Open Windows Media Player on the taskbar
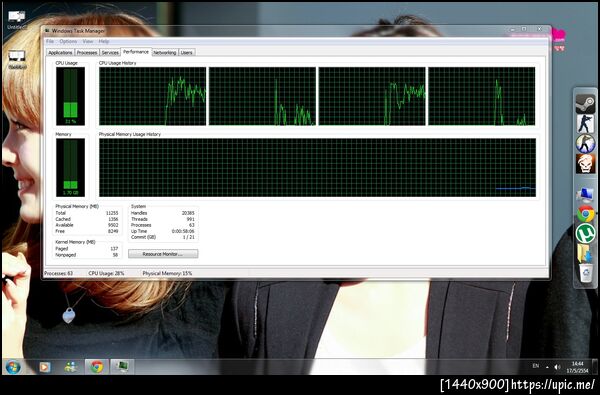Viewport: 600px width, 395px height. (44, 367)
